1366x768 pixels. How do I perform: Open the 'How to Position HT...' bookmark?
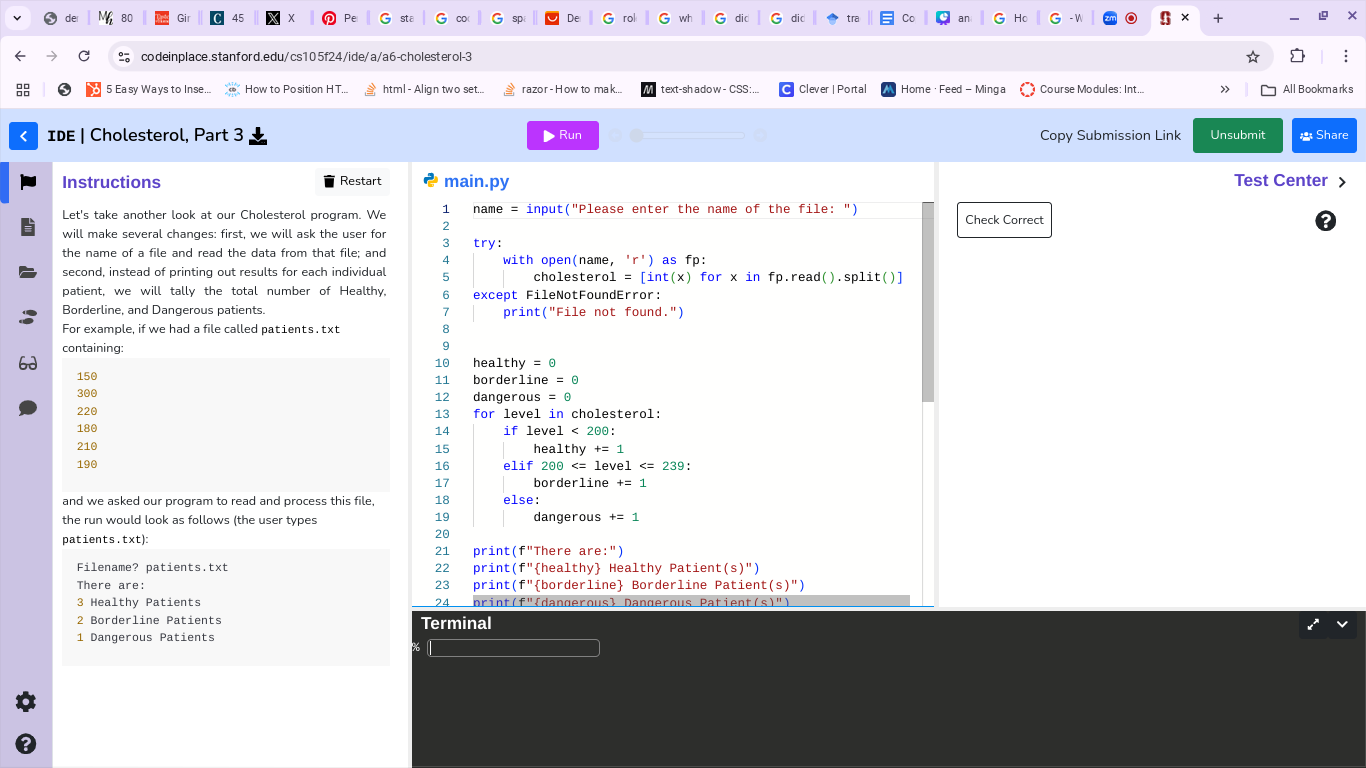(x=287, y=89)
